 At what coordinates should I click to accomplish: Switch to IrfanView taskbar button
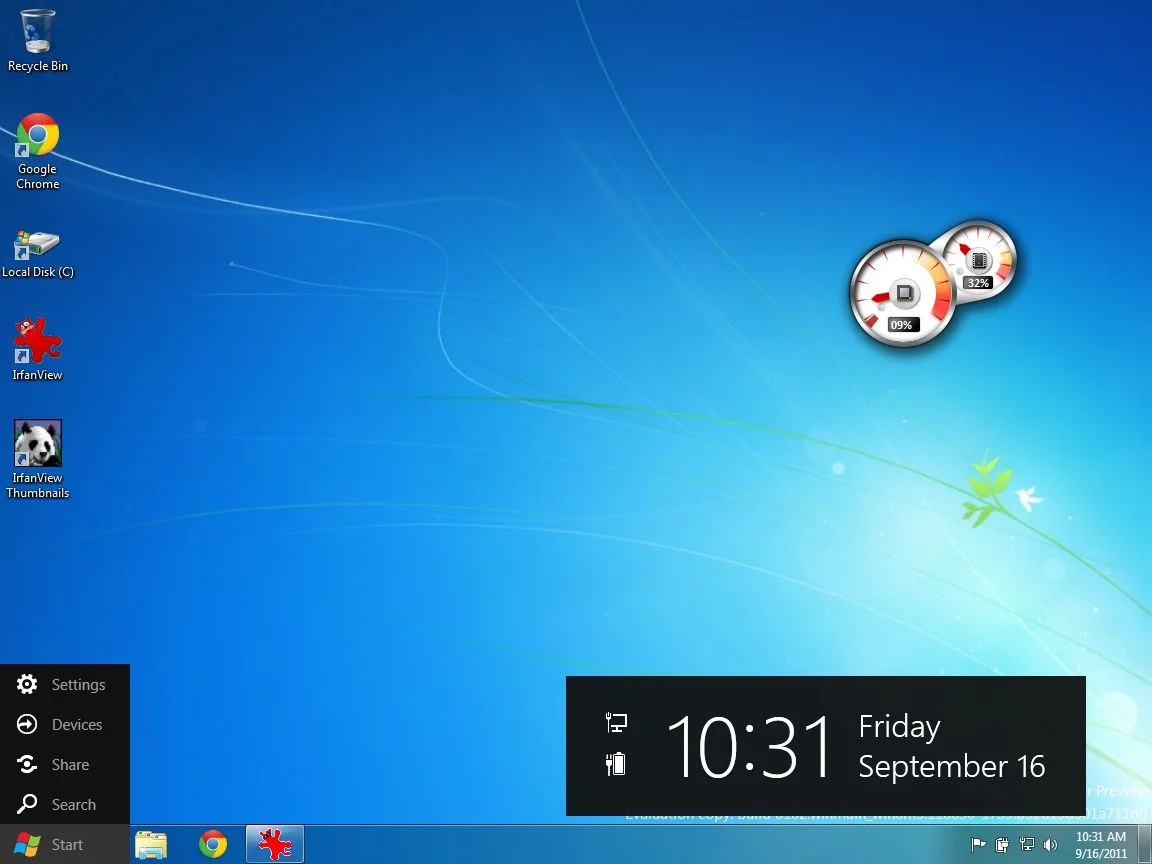pos(275,845)
